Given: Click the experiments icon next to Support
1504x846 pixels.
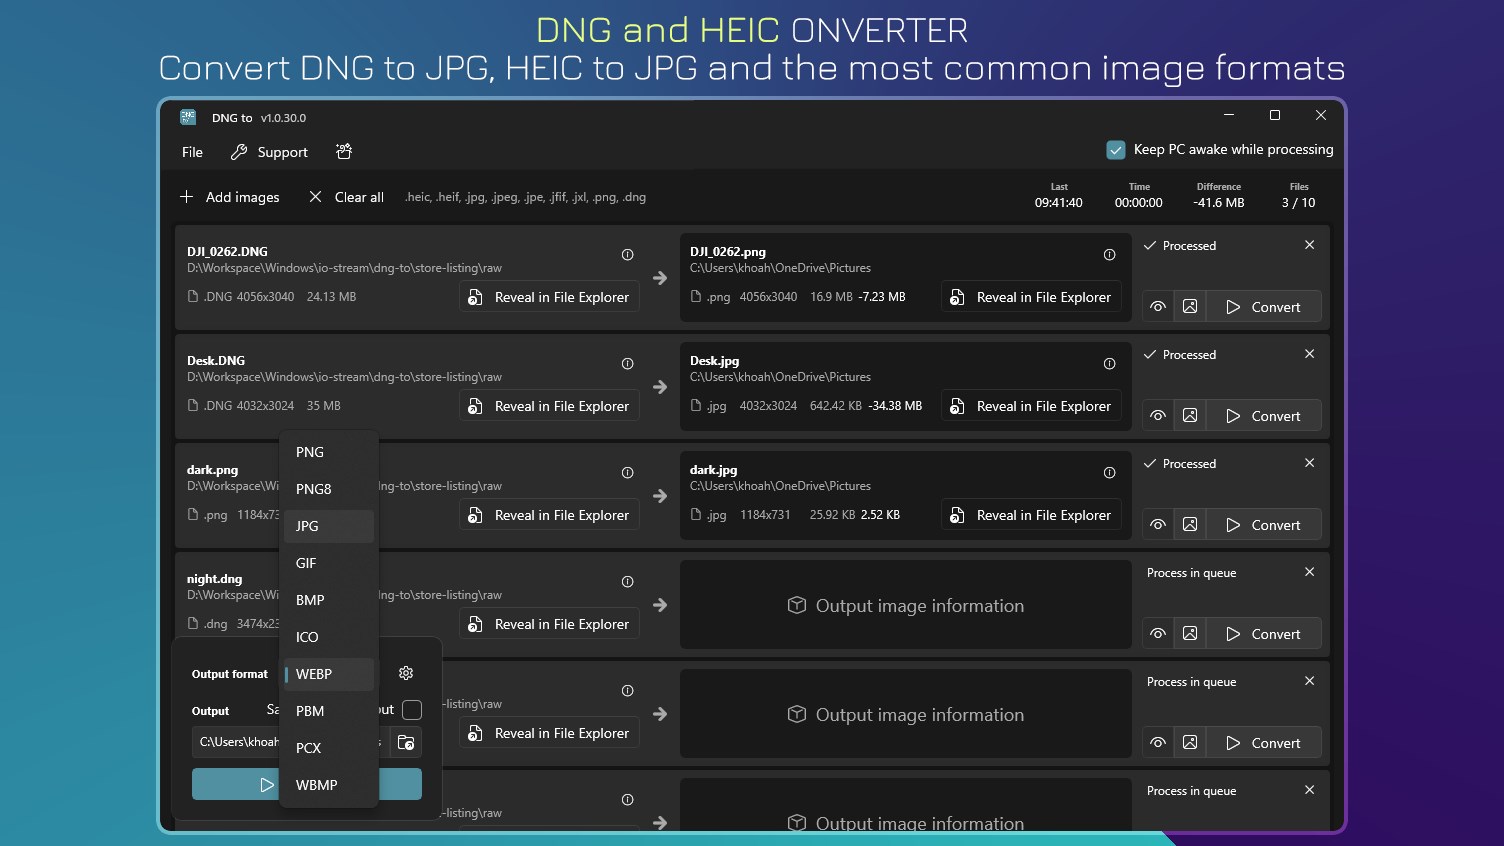Looking at the screenshot, I should (x=343, y=151).
